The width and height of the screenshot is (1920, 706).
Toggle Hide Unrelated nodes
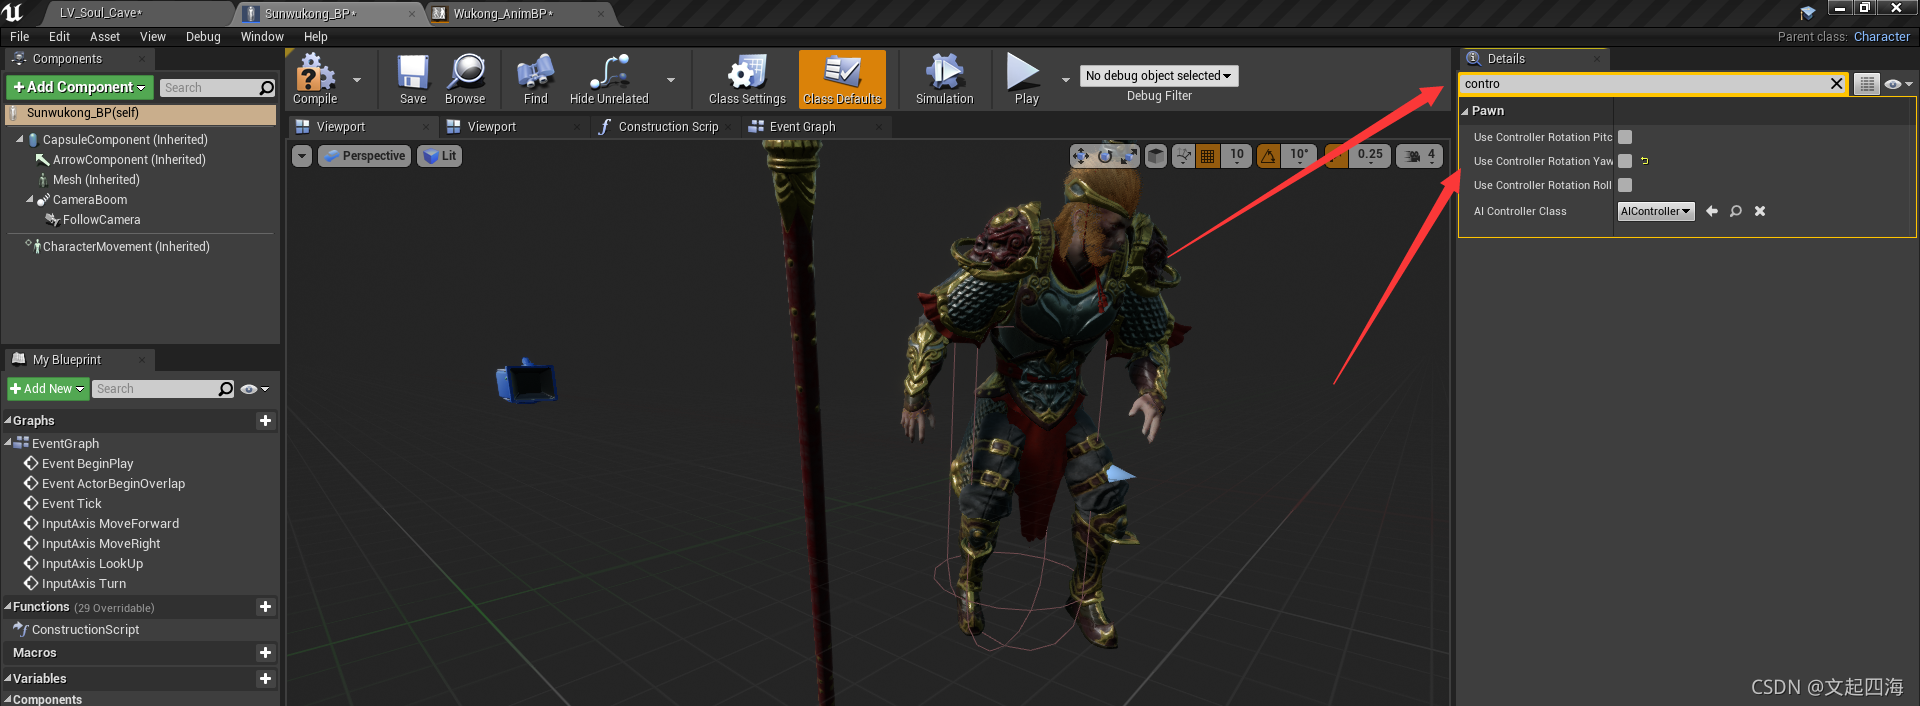609,79
